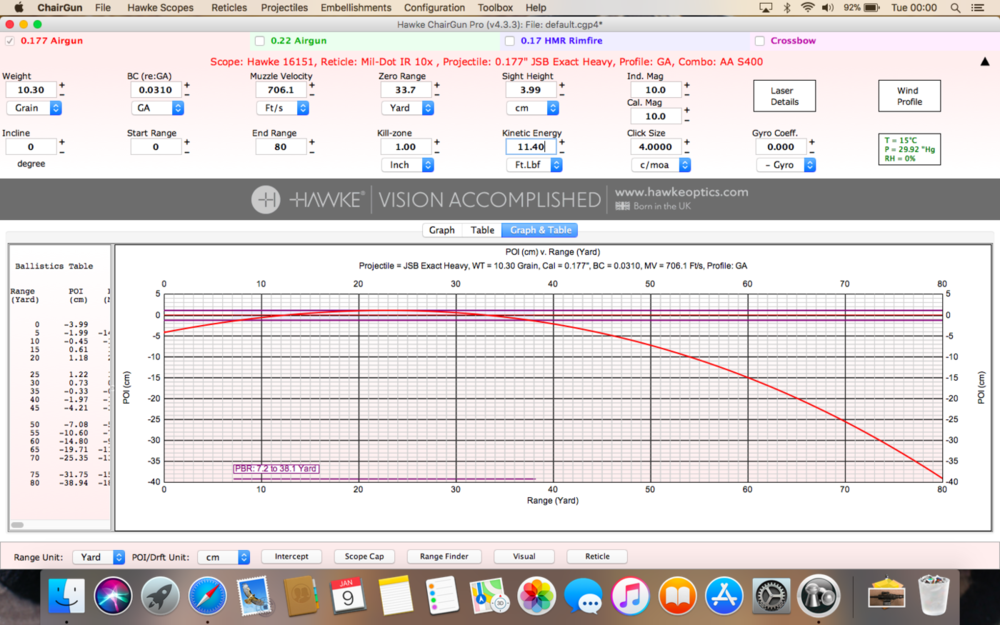Increase Zero Range using its plus stepper
Screen dimensions: 1000x625
tap(437, 85)
